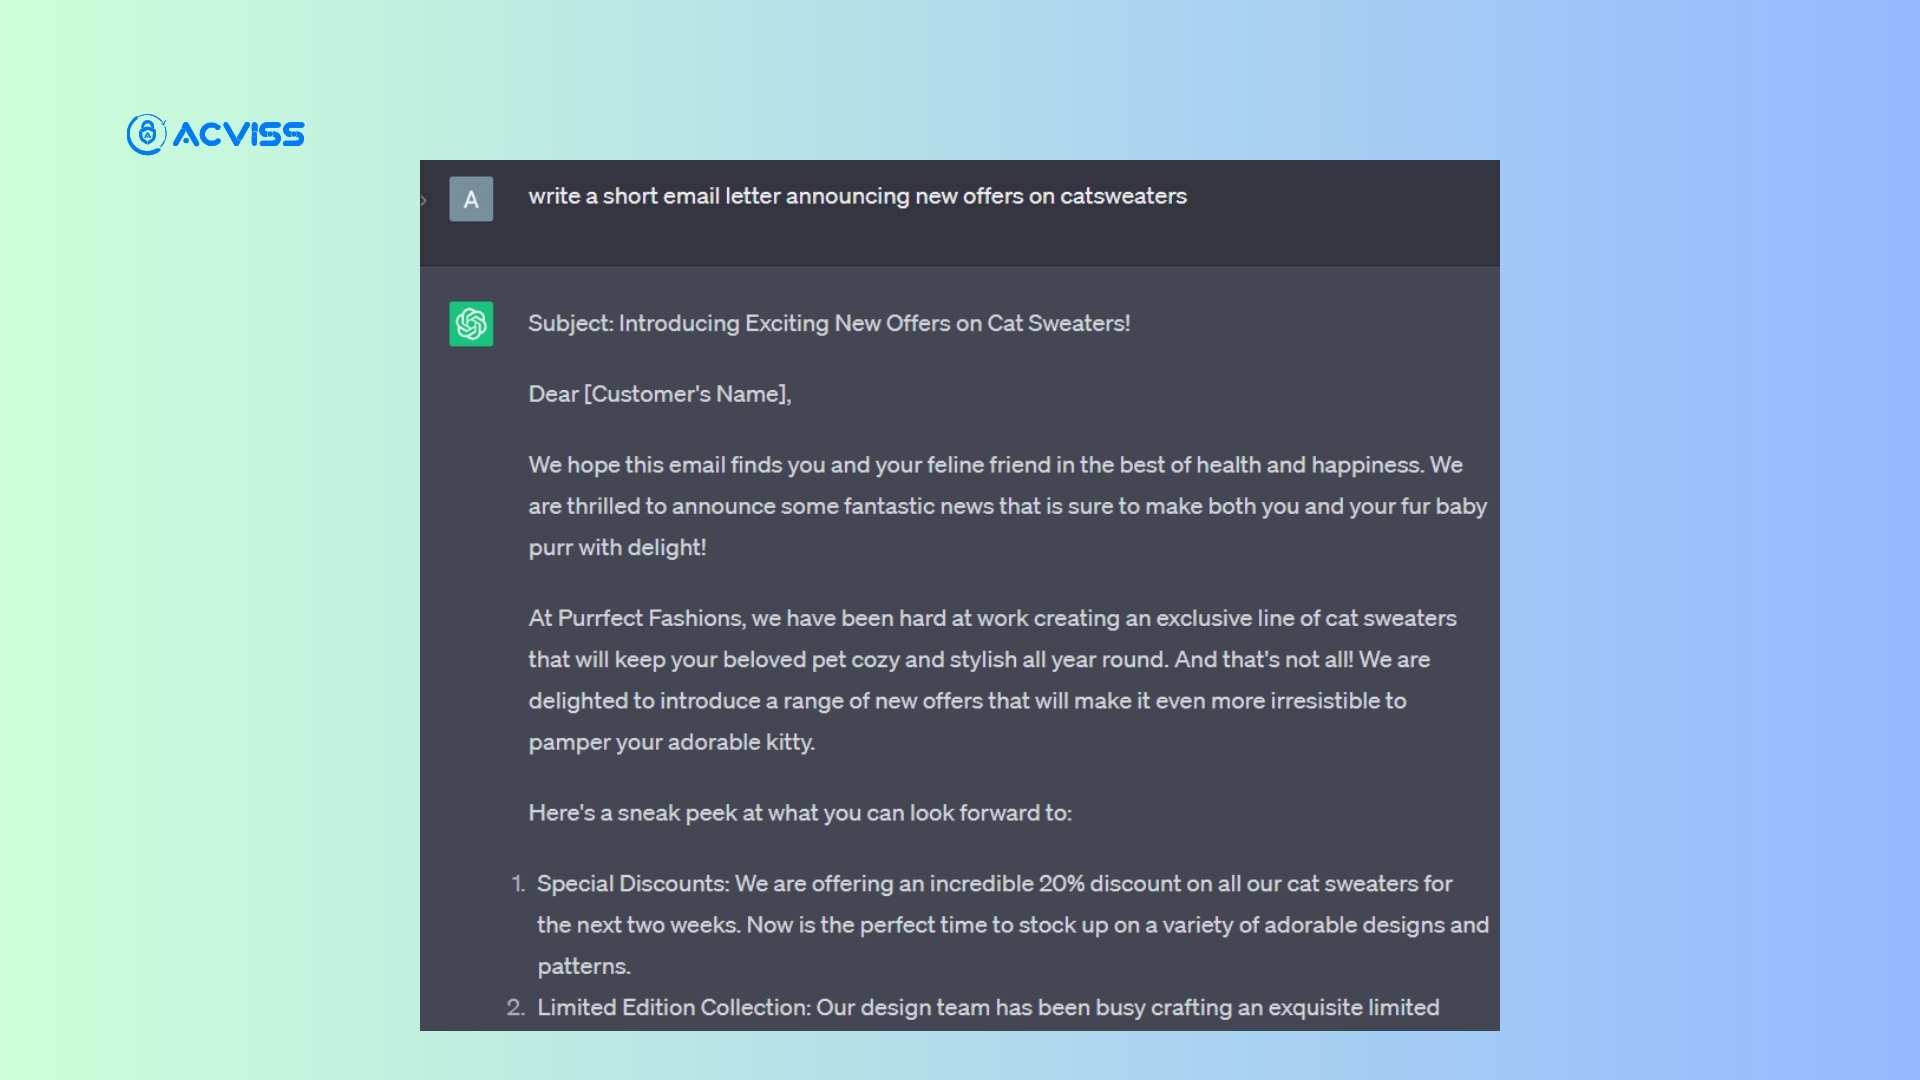Click the Subject line of the email
The width and height of the screenshot is (1920, 1080).
tap(828, 323)
